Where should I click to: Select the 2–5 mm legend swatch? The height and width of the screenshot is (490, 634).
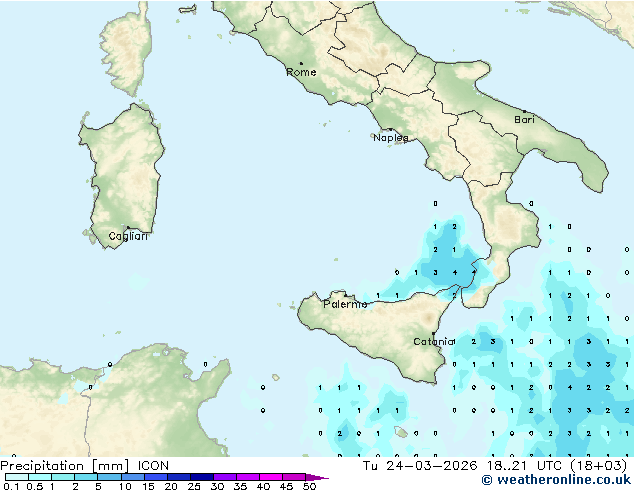tap(86, 477)
